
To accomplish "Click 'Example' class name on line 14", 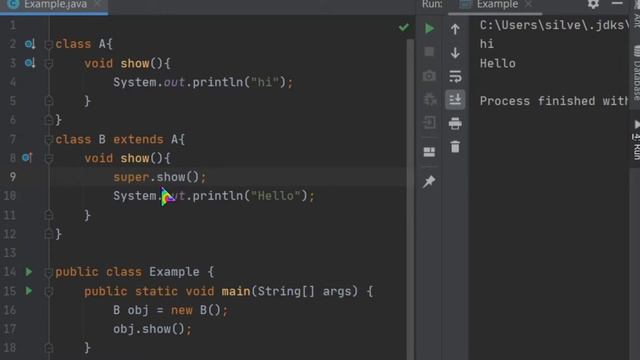I will [174, 272].
